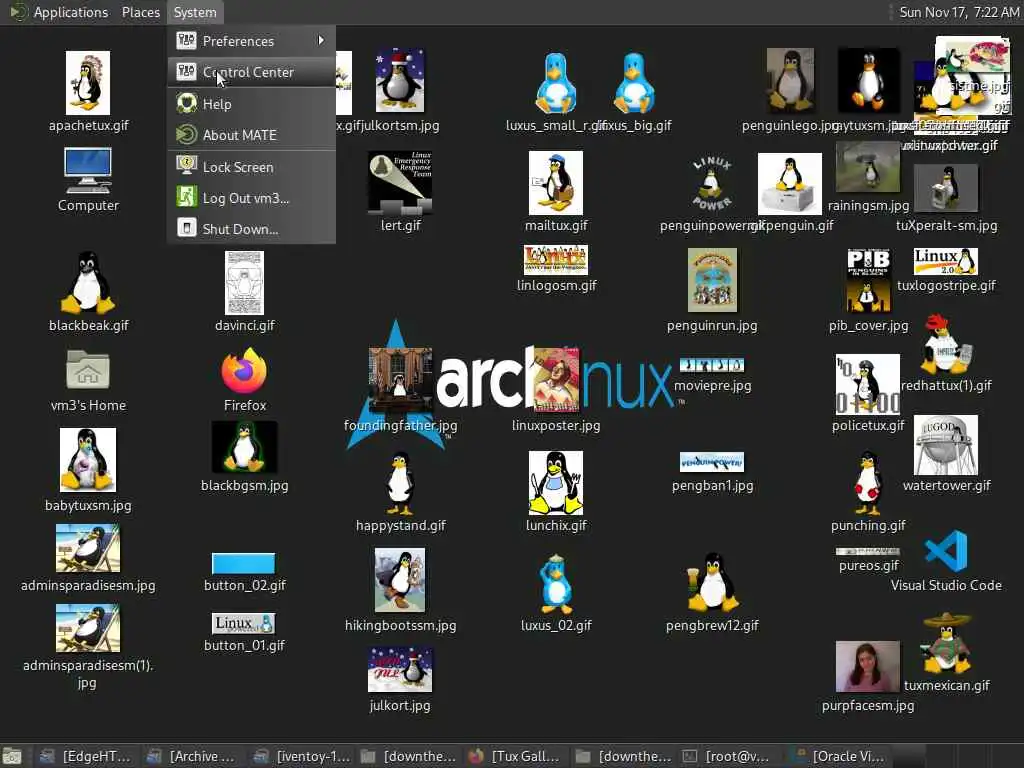The image size is (1024, 768).
Task: Open the Places menu
Action: (x=140, y=12)
